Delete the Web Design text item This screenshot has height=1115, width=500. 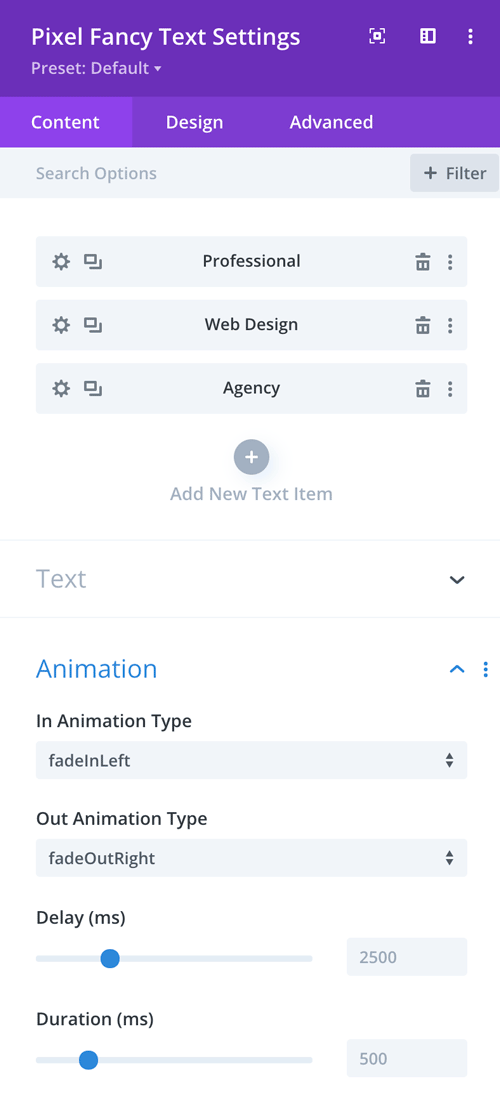click(x=422, y=325)
